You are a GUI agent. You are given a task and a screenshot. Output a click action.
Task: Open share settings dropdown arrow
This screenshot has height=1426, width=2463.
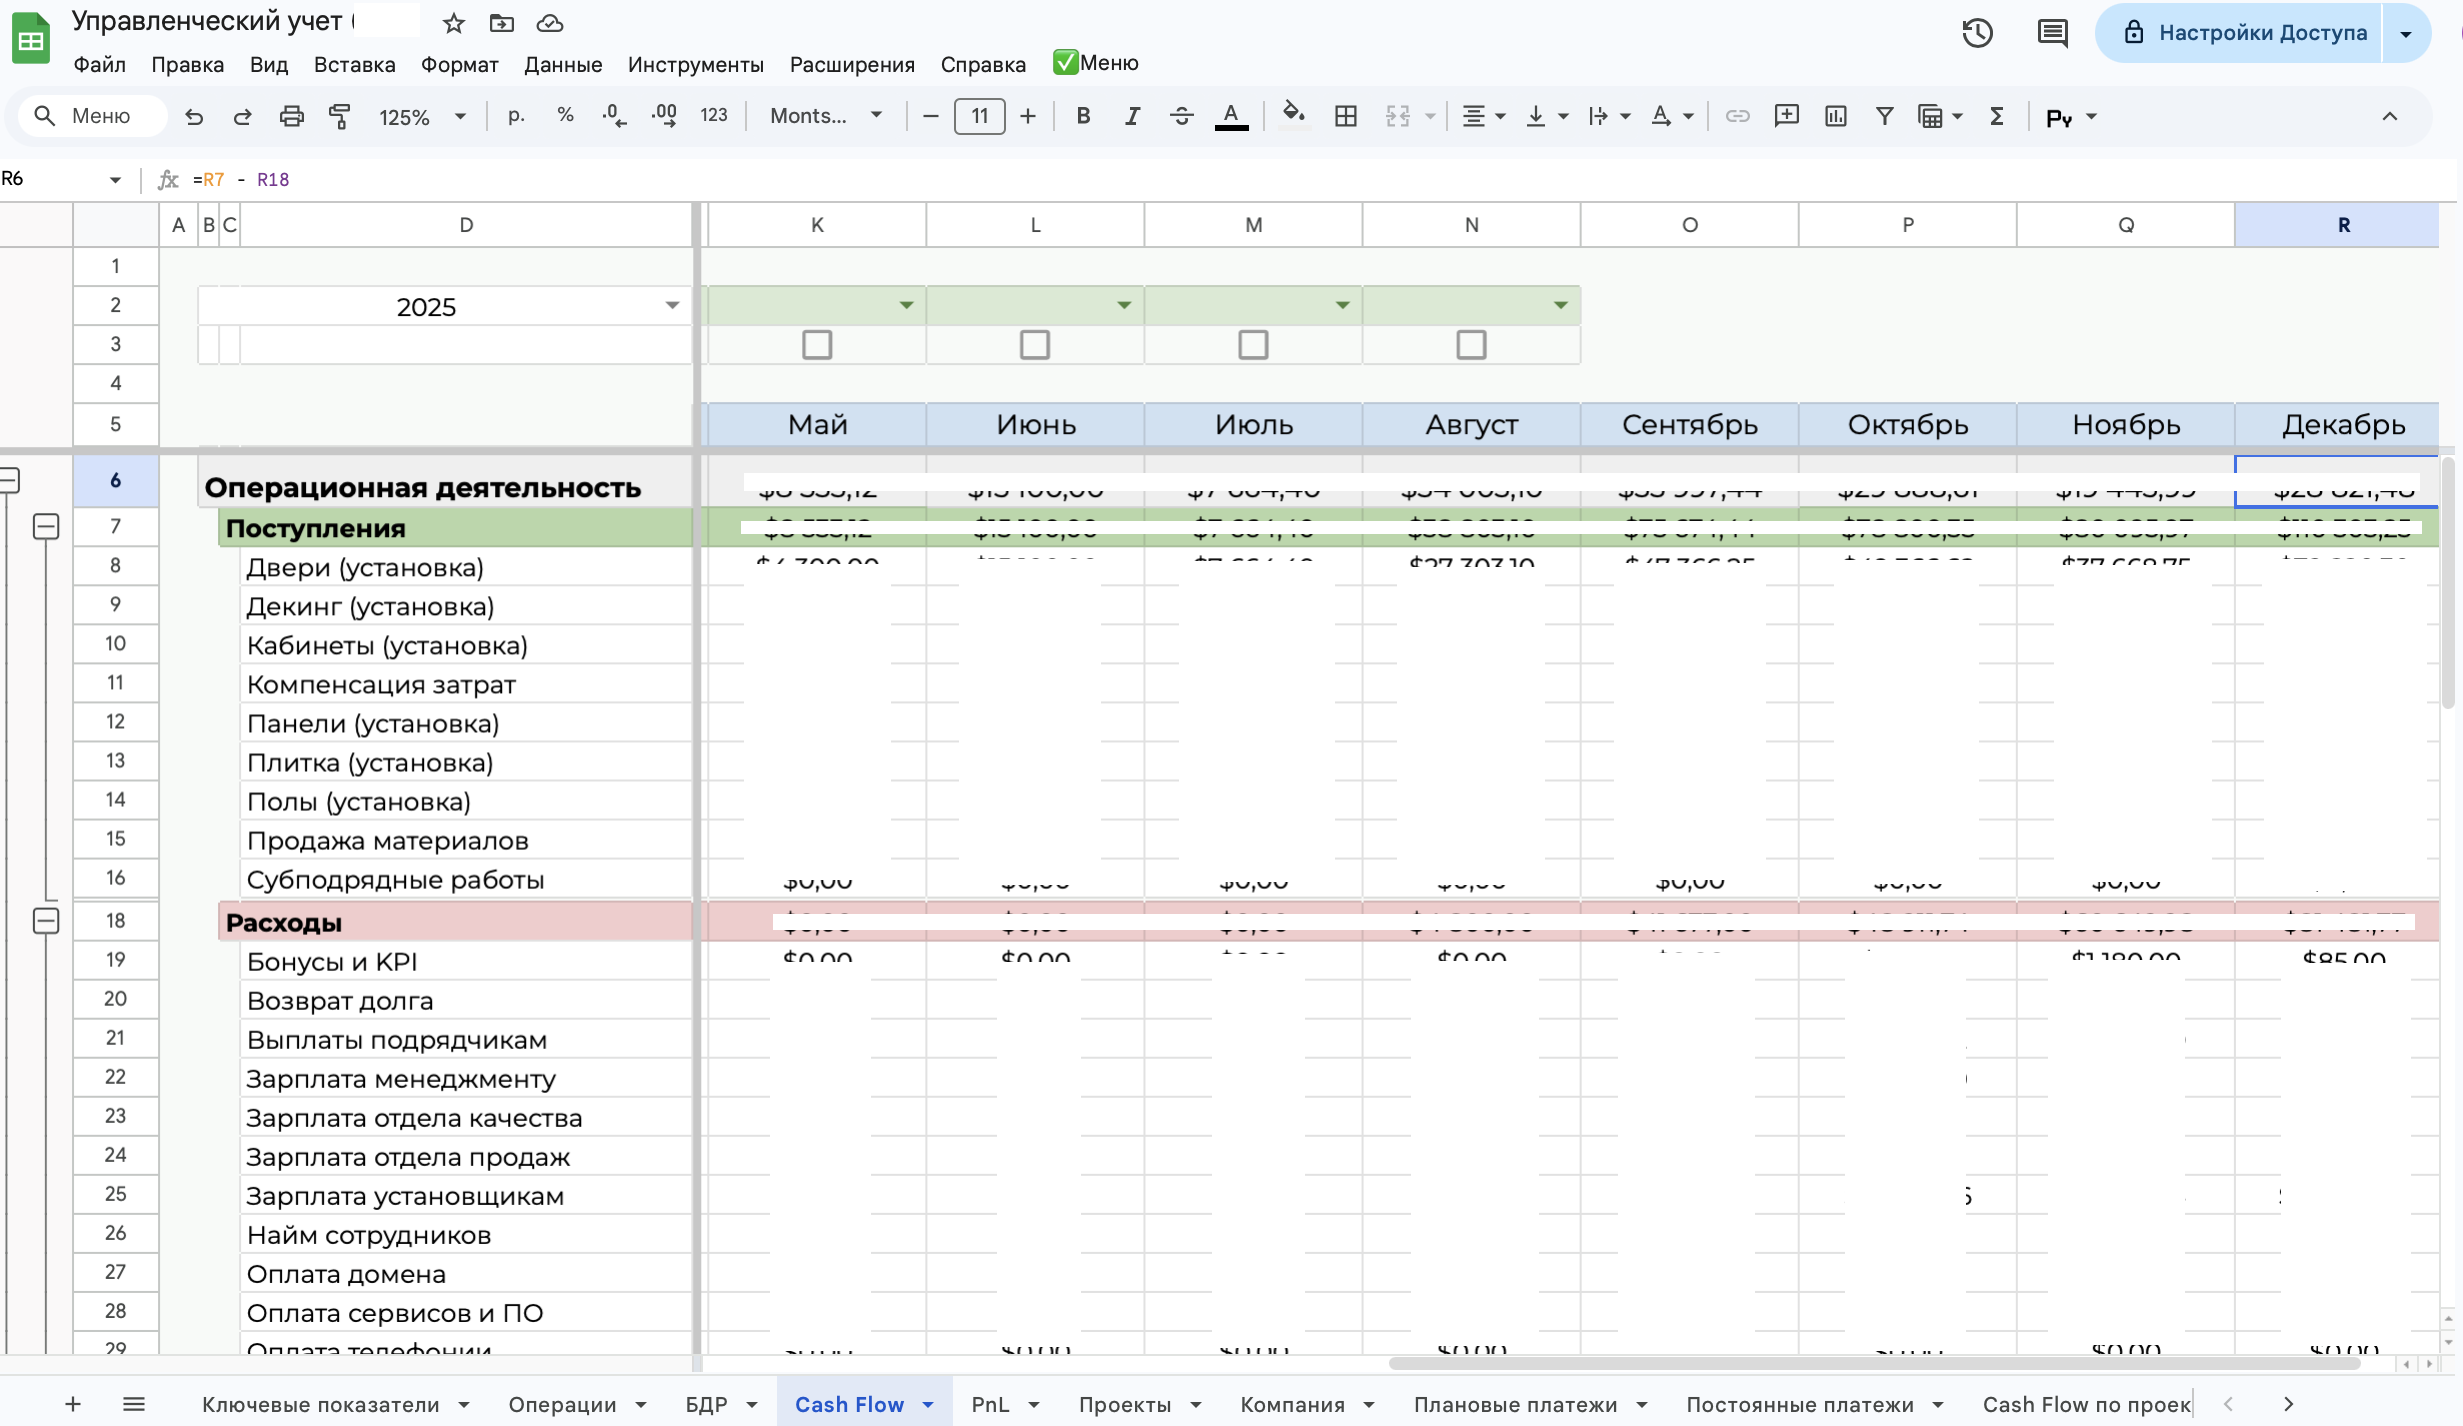click(2406, 33)
